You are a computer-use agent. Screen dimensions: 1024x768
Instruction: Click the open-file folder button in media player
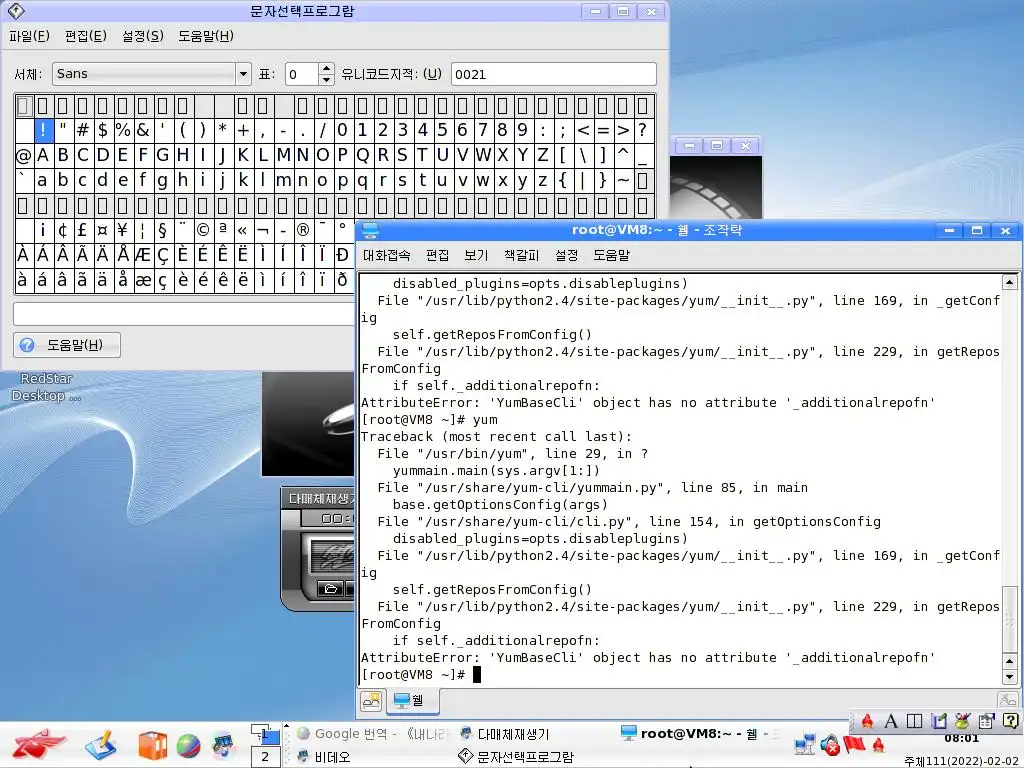pyautogui.click(x=330, y=588)
